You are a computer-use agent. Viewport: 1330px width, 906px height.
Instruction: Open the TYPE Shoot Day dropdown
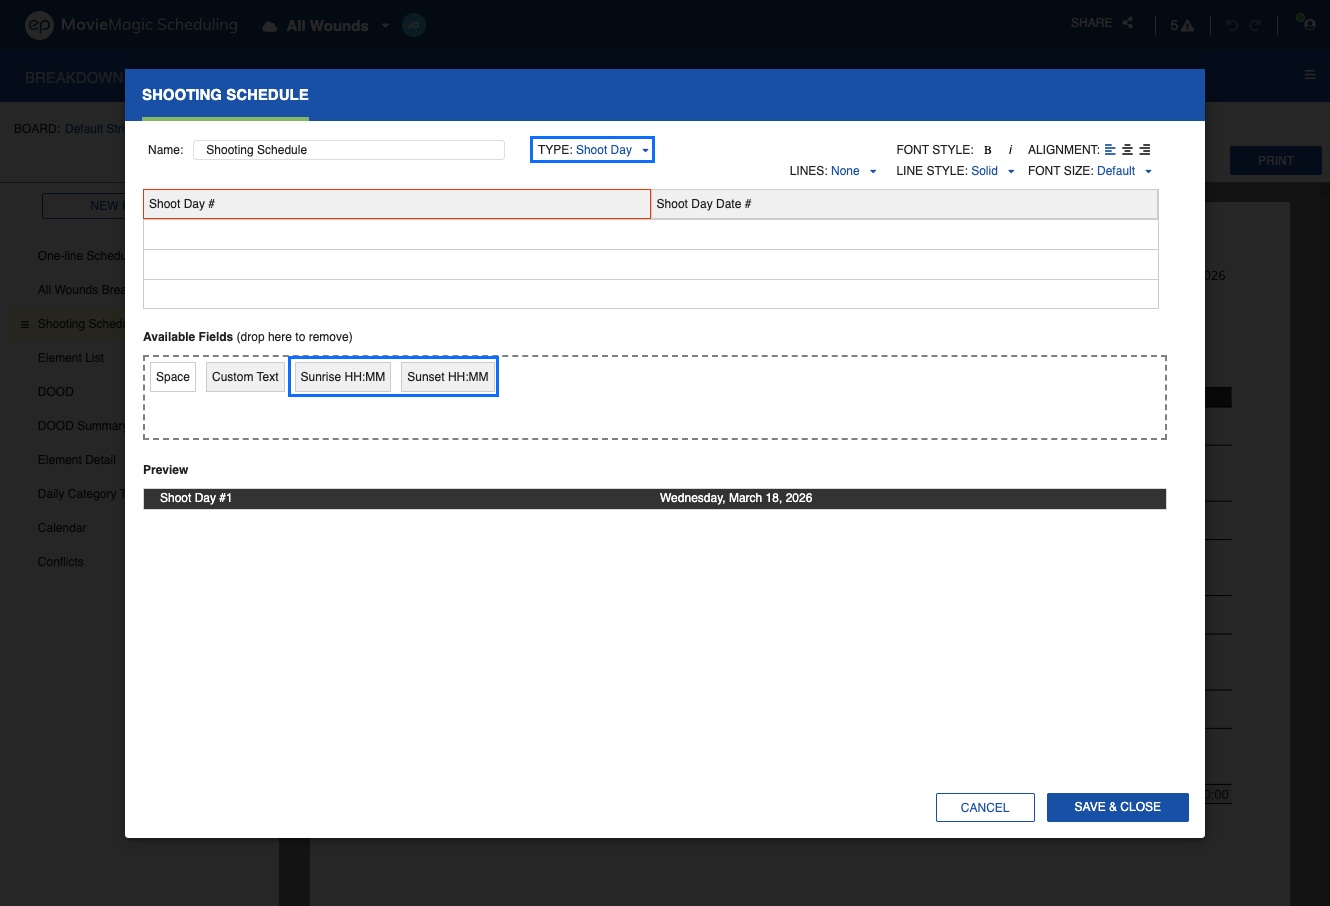tap(592, 150)
